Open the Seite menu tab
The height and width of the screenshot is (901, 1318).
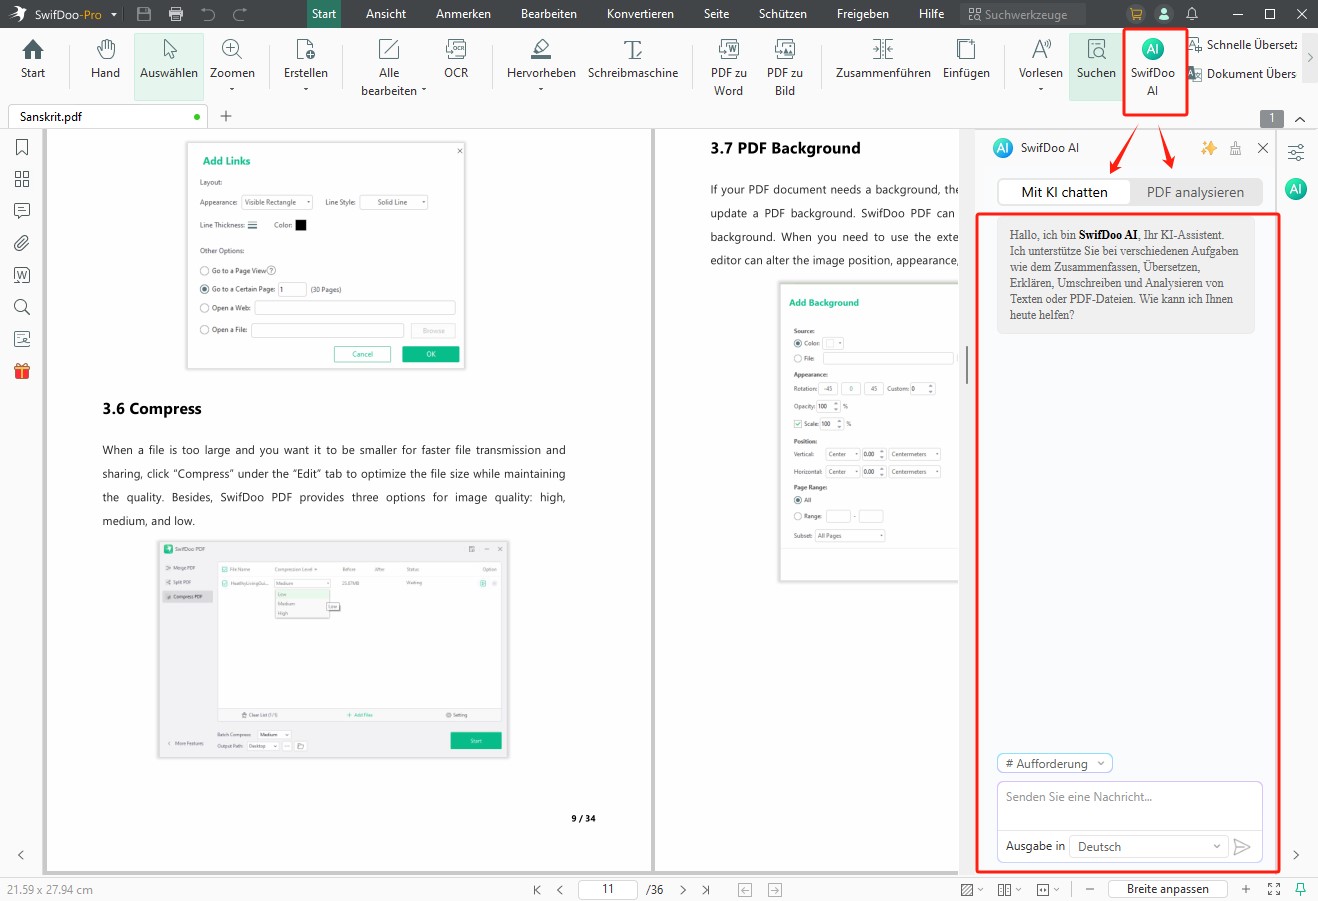[x=716, y=14]
